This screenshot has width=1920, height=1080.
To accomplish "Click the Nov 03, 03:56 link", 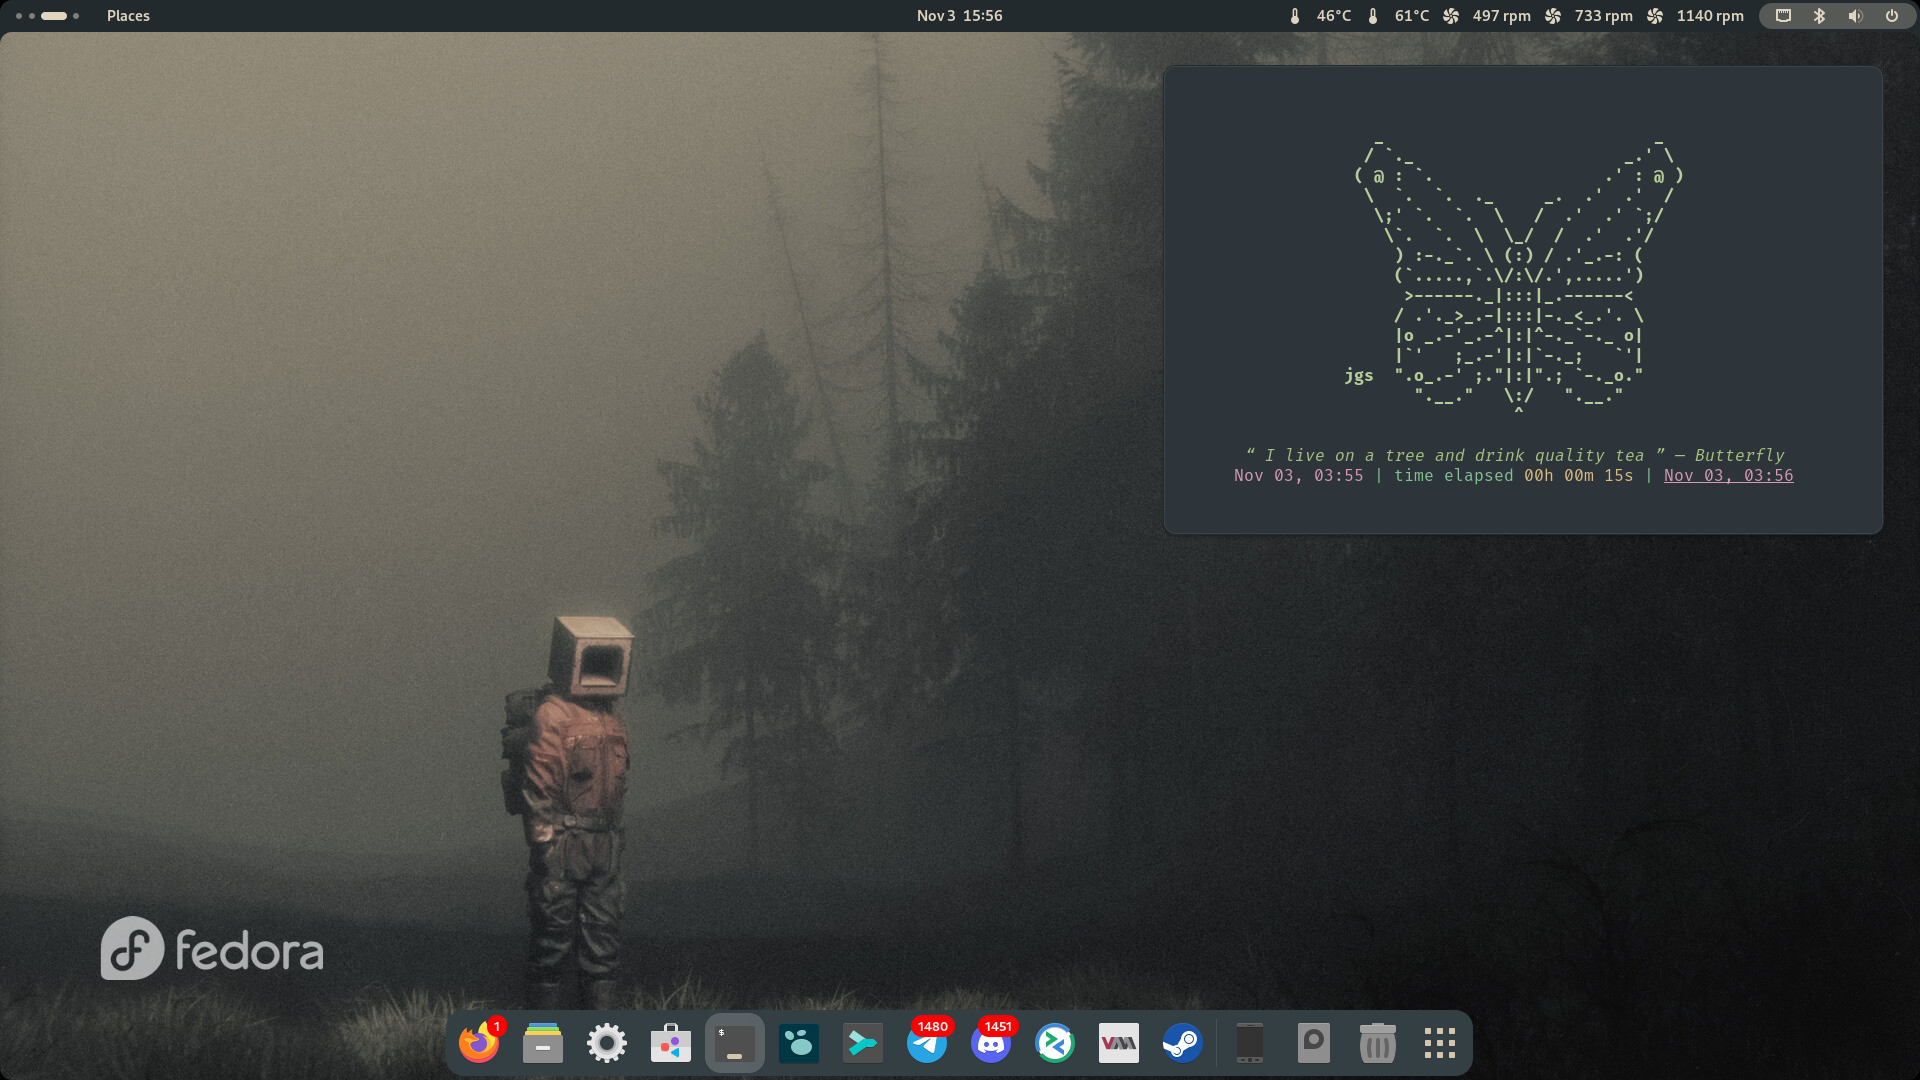I will click(1728, 476).
